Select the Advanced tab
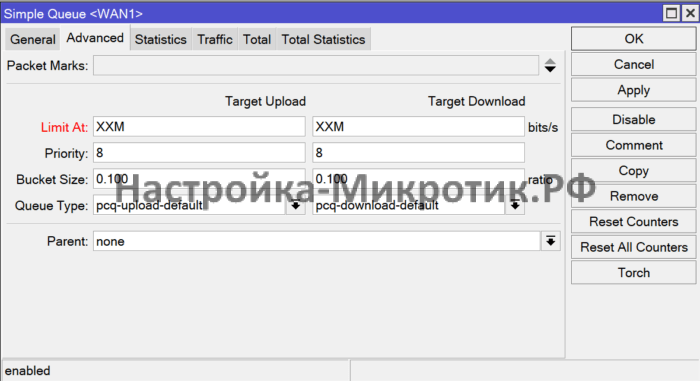Image resolution: width=700 pixels, height=381 pixels. pos(95,38)
